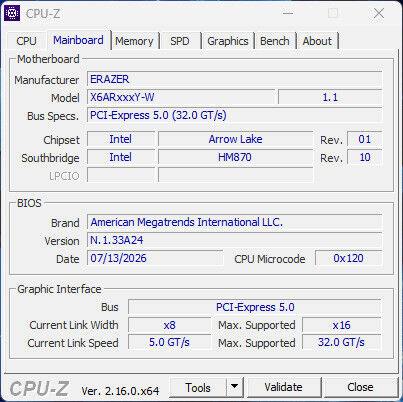Click the CPU-Z app icon in title bar
The image size is (403, 402).
[x=12, y=13]
